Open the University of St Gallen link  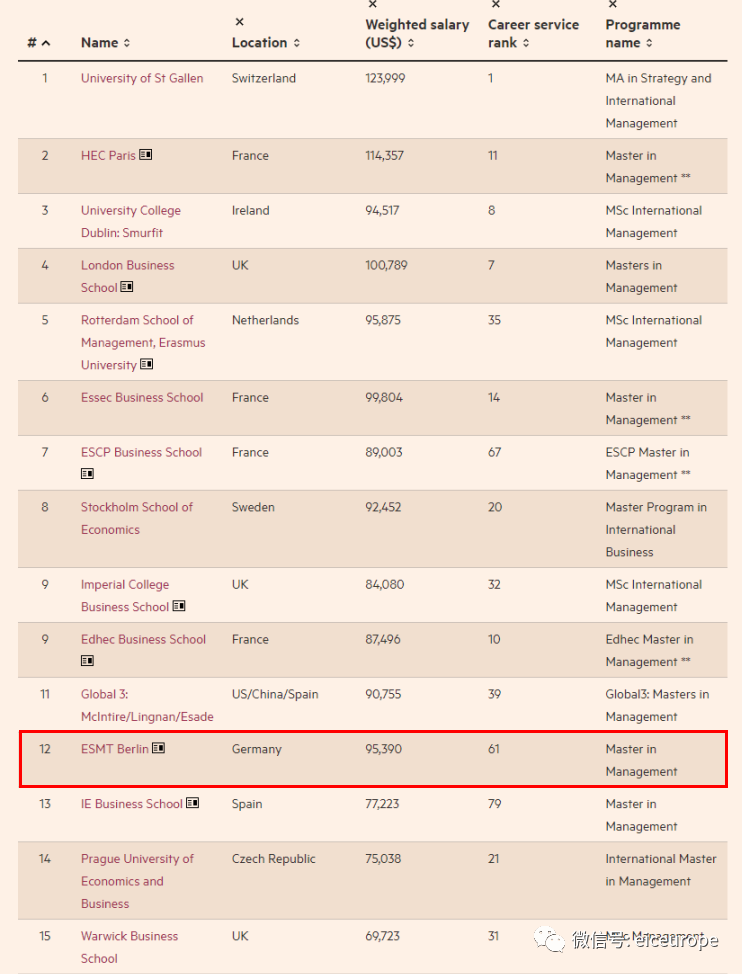[x=142, y=78]
